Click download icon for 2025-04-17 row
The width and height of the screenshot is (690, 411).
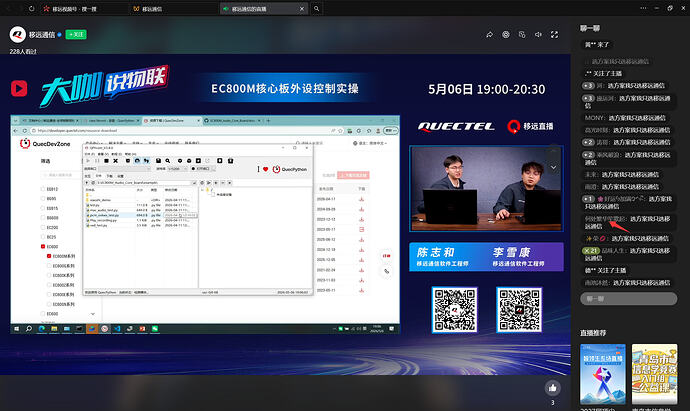click(361, 199)
